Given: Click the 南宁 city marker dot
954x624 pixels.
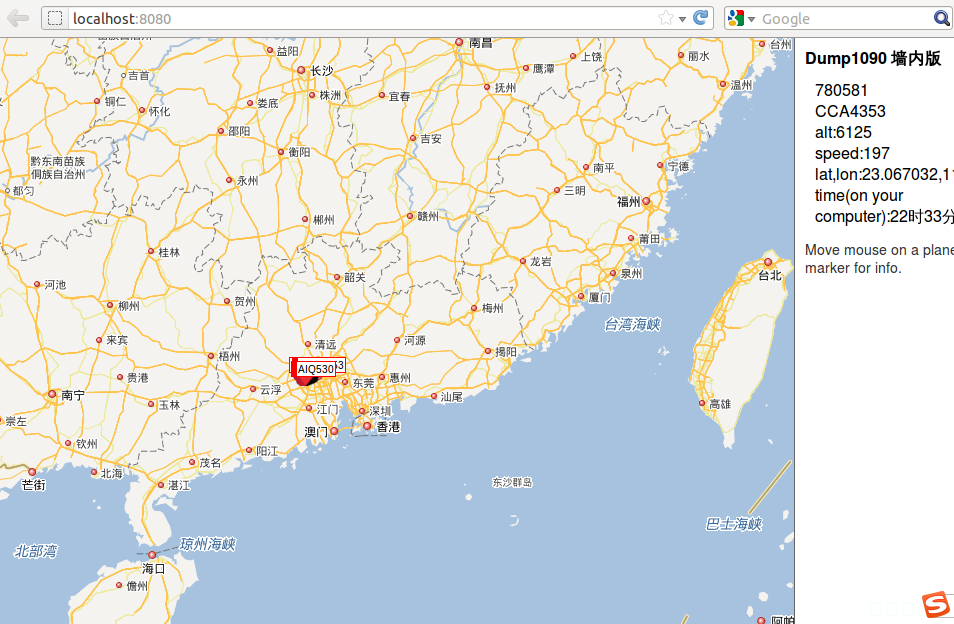Looking at the screenshot, I should click(52, 394).
